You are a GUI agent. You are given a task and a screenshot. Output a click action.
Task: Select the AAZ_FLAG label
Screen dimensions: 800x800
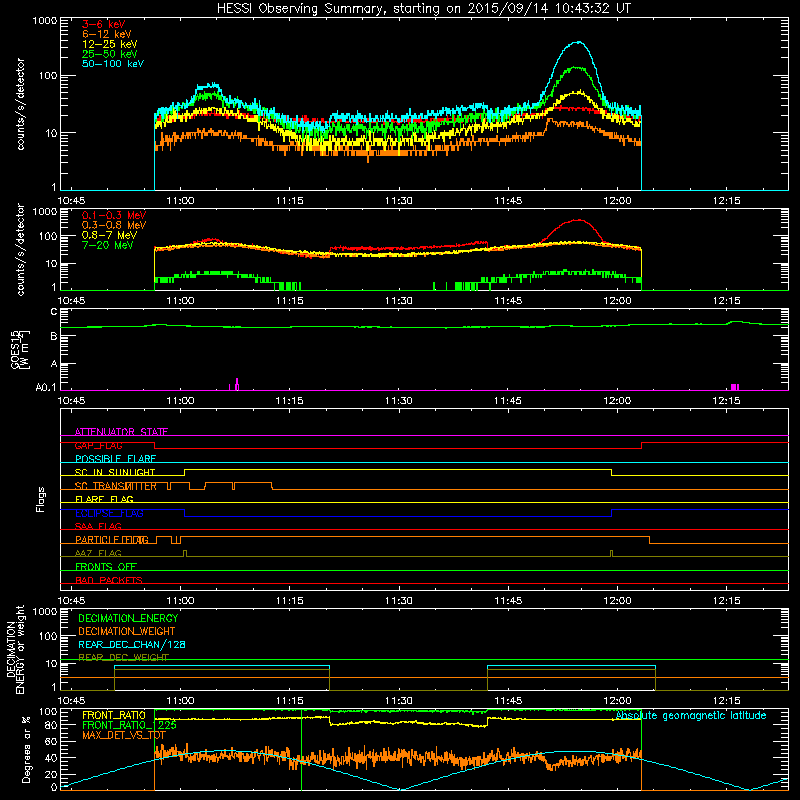98,553
